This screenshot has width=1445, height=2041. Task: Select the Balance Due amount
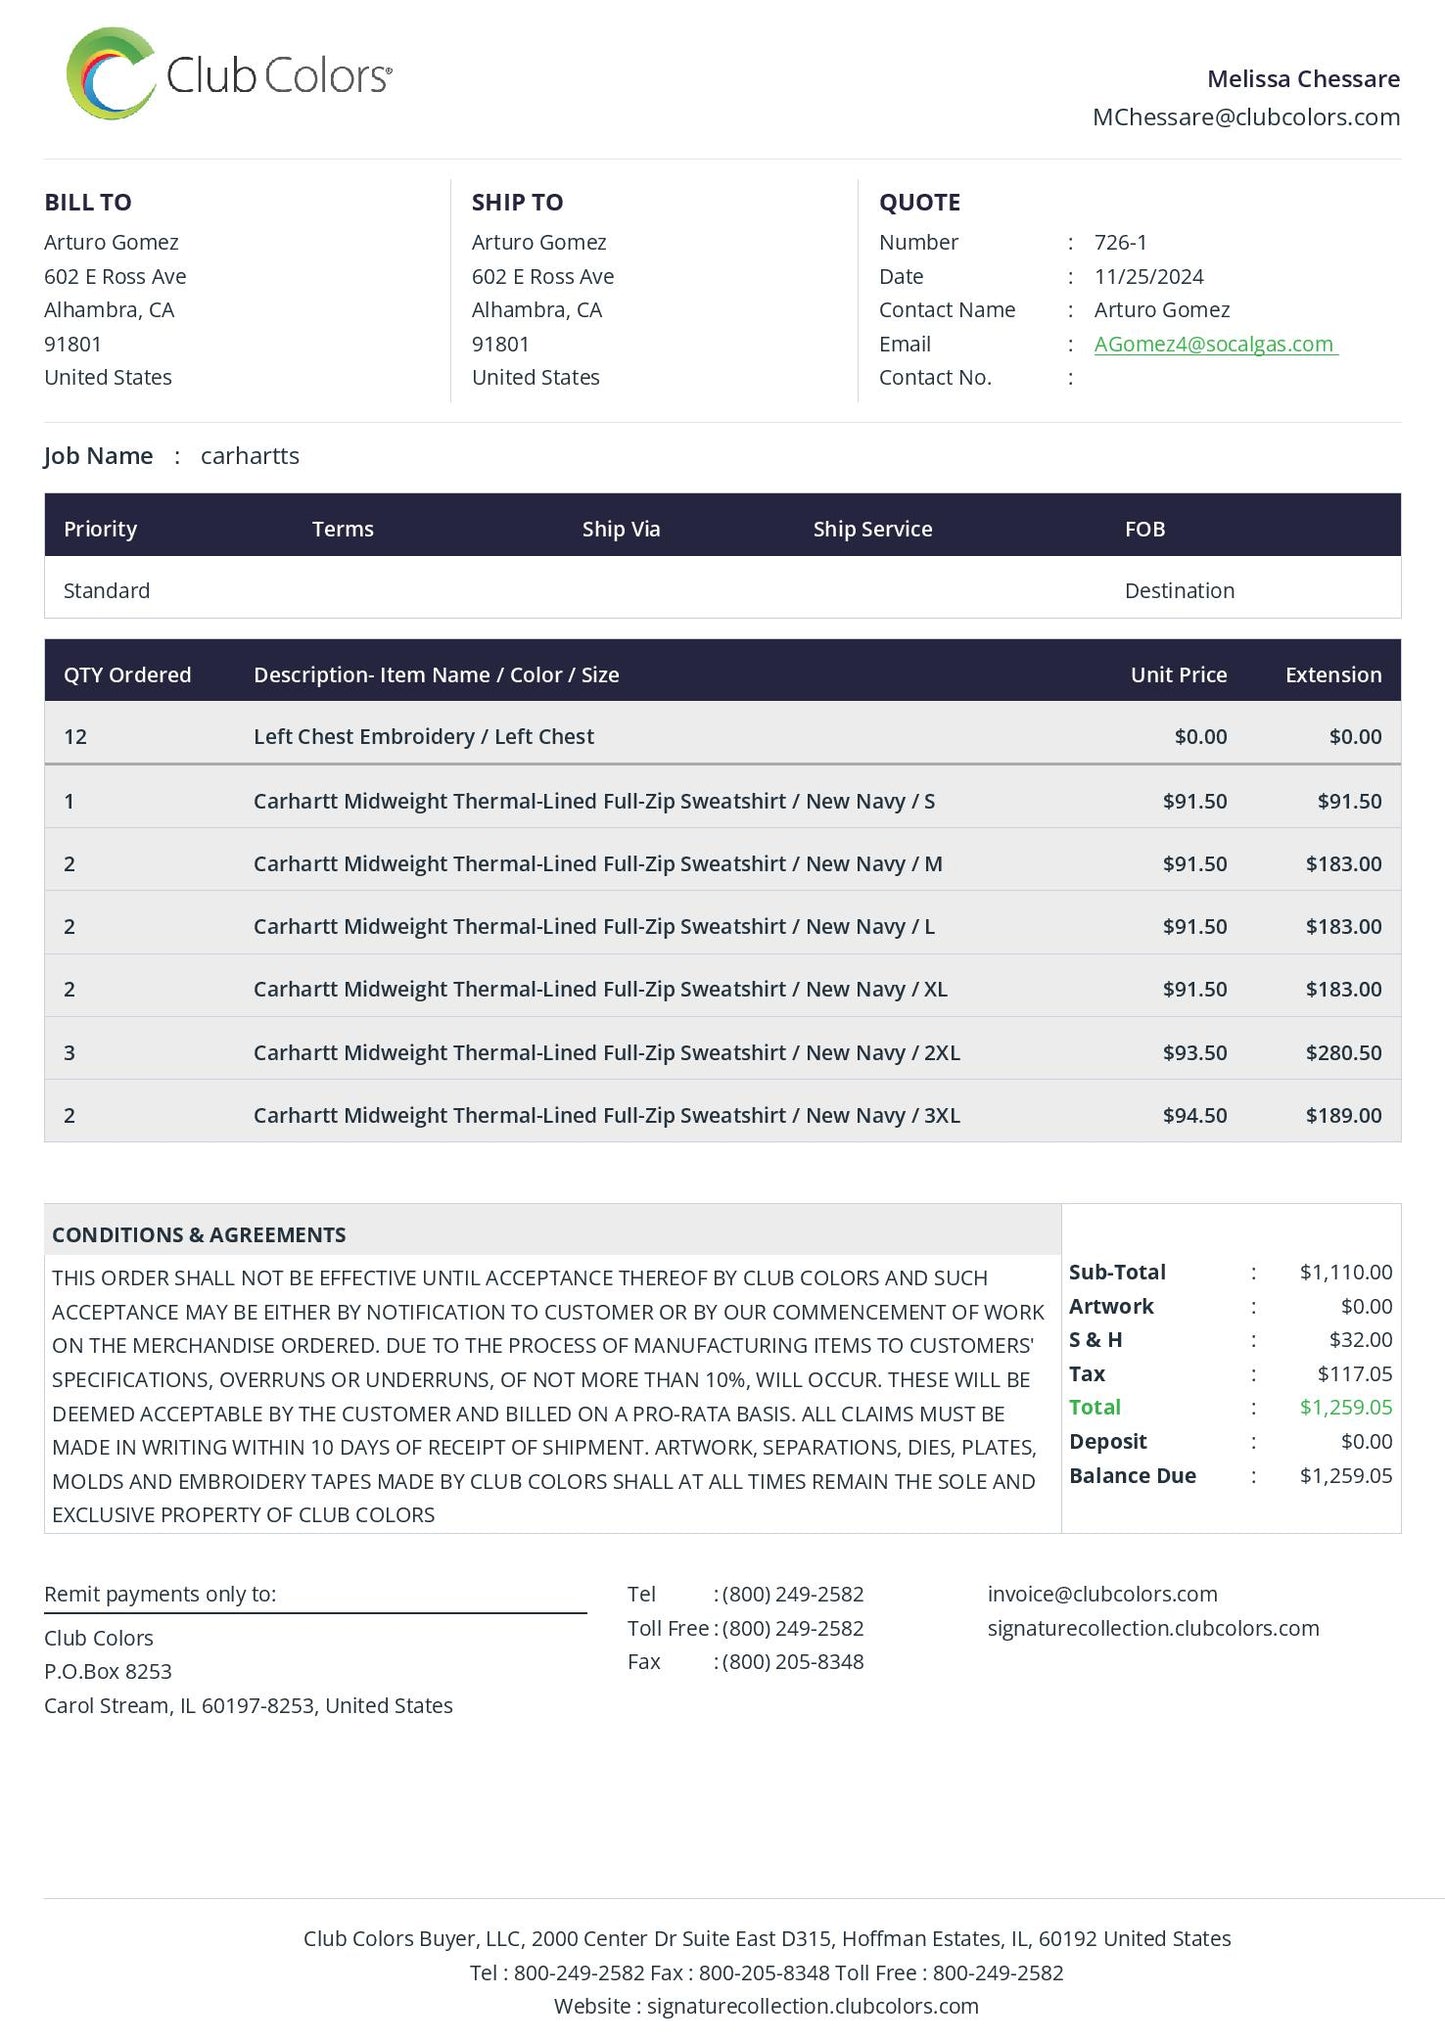1345,1475
